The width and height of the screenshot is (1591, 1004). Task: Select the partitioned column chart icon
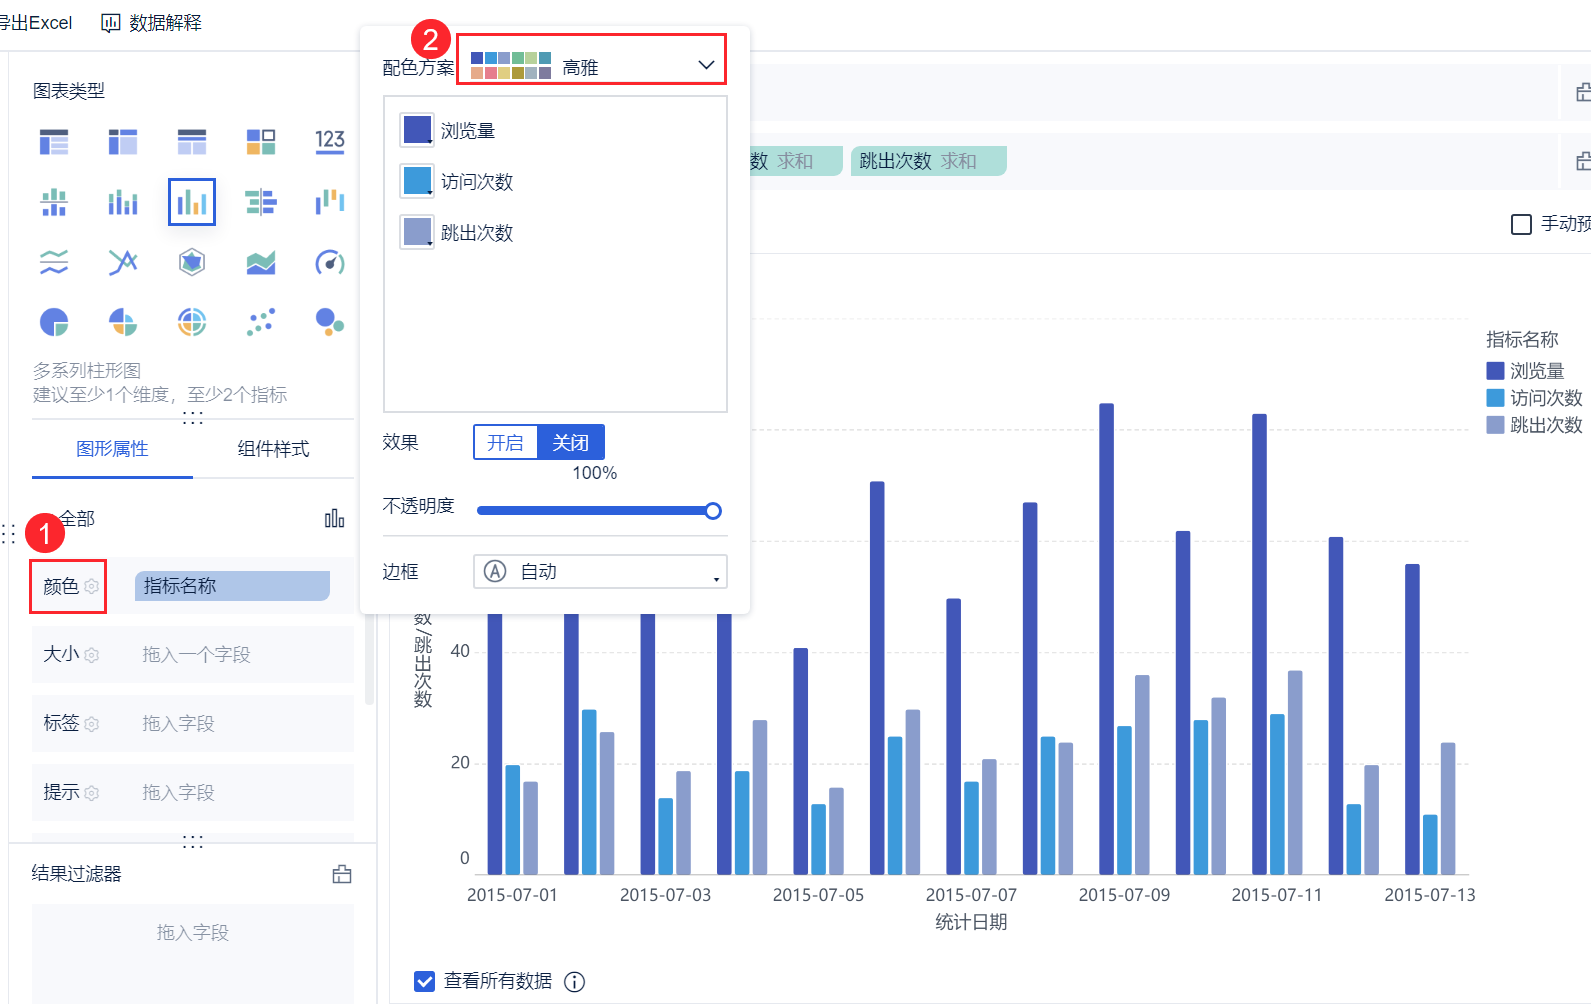click(x=54, y=203)
